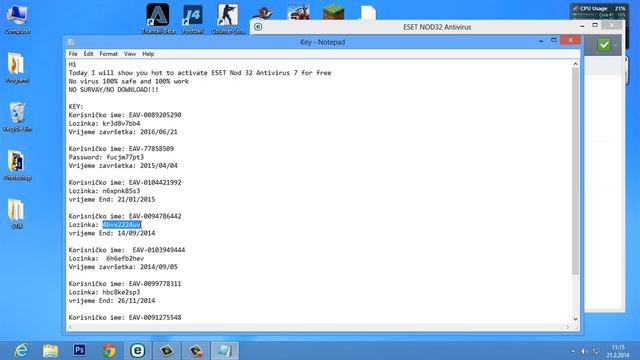Click the username text EAV-0099778311
The image size is (640, 360).
click(x=155, y=284)
